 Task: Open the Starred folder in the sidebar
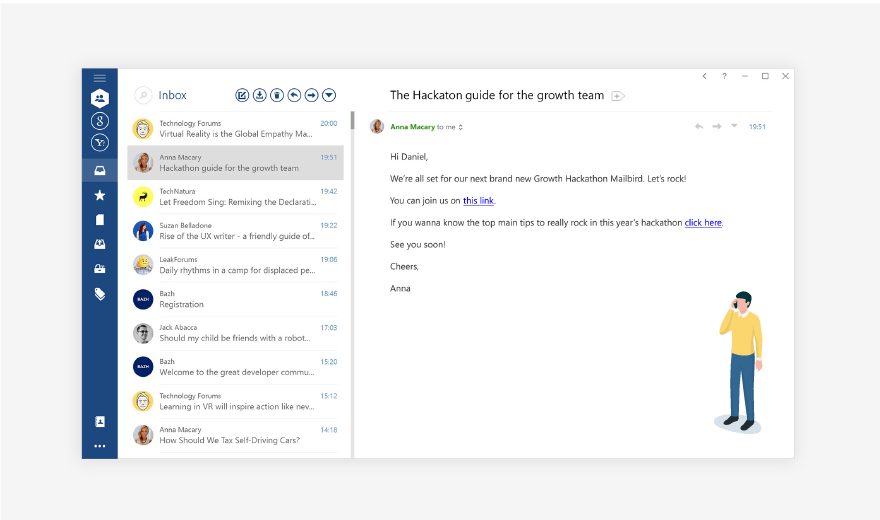coord(99,195)
